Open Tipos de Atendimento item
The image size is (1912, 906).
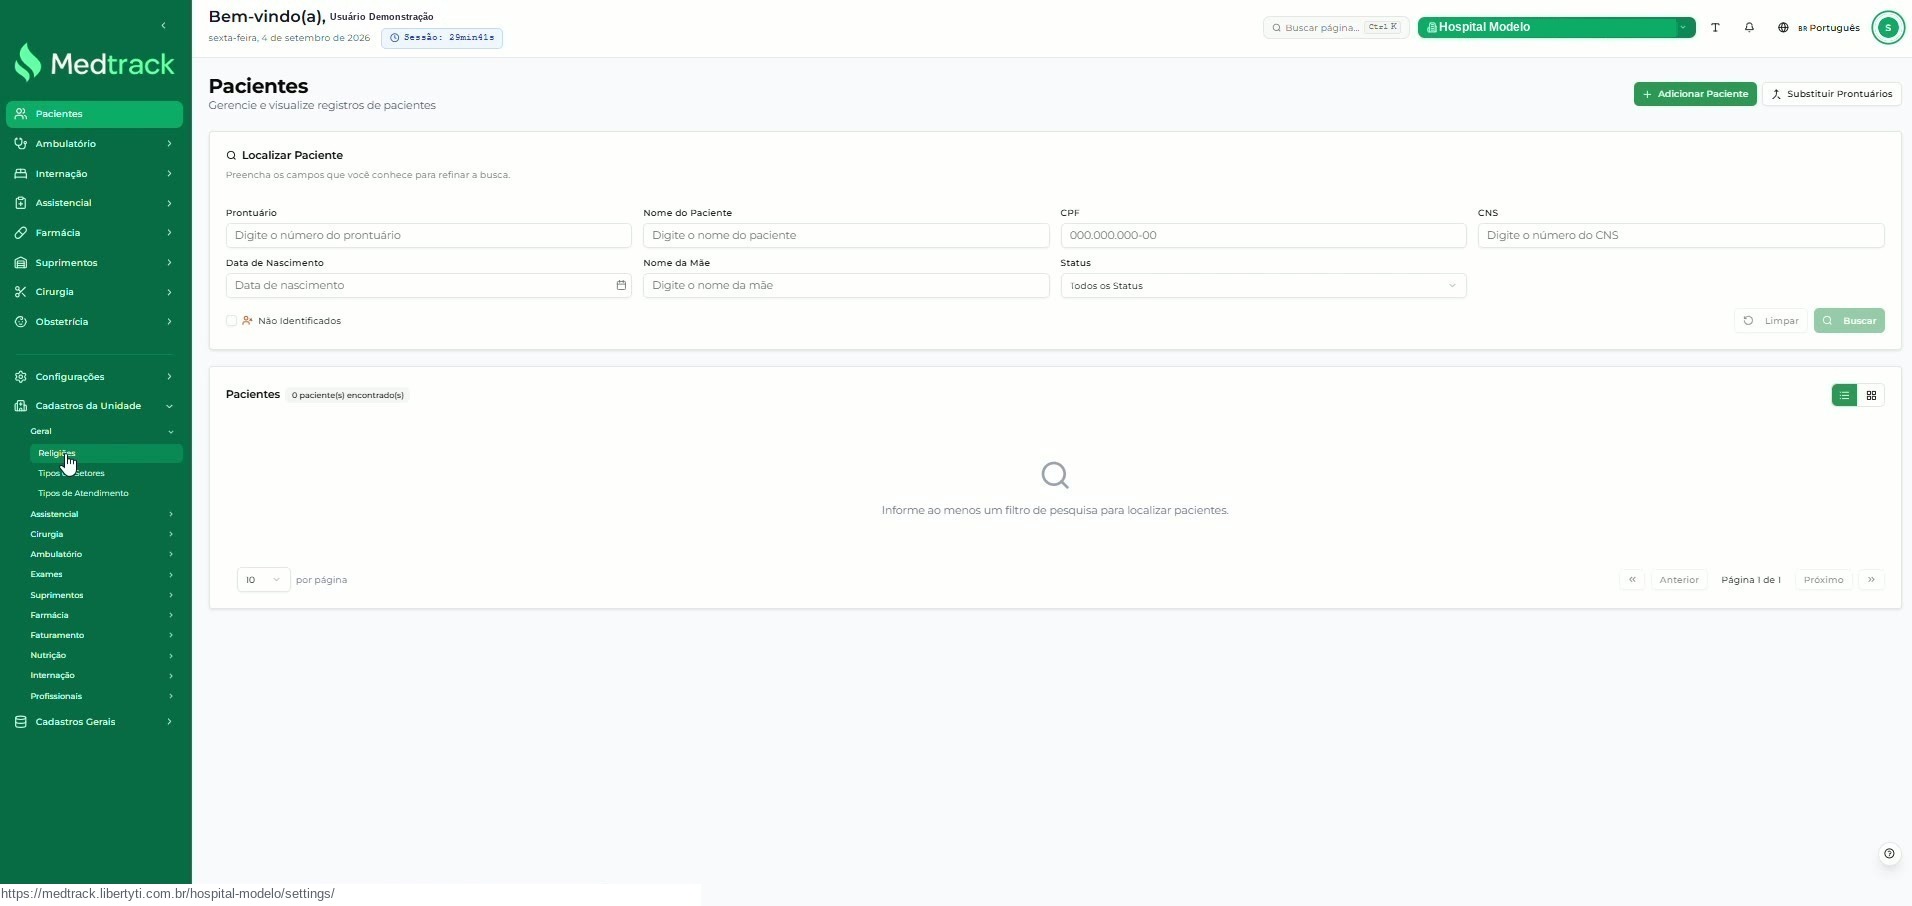(107, 493)
